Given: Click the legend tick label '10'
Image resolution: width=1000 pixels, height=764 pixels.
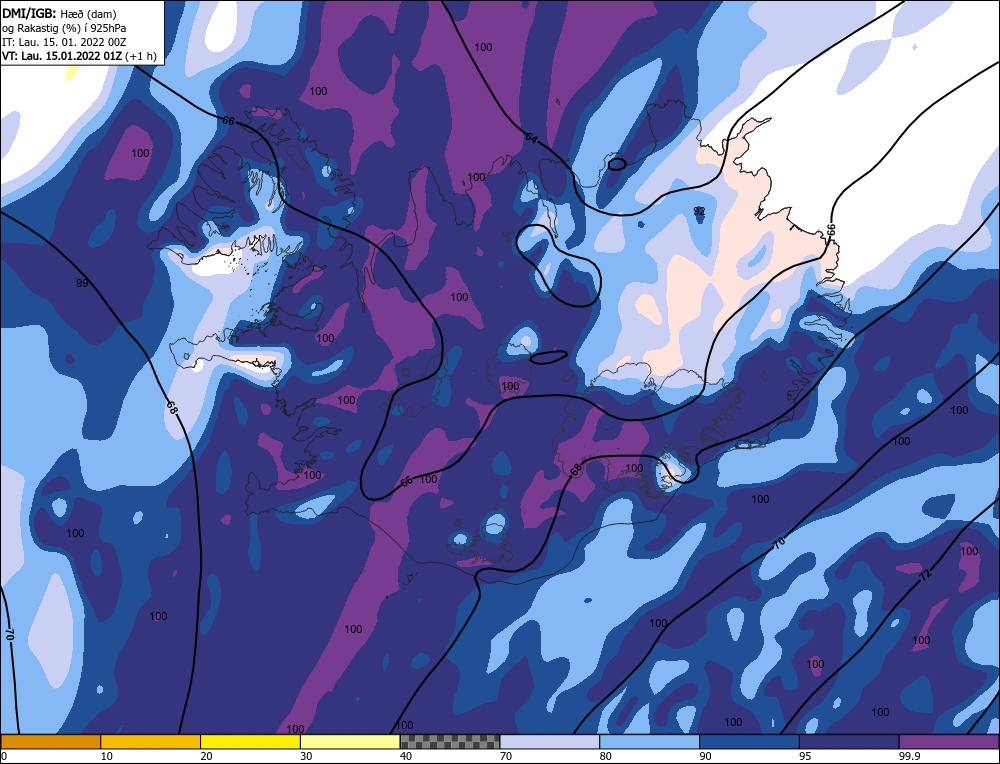Looking at the screenshot, I should pos(107,756).
